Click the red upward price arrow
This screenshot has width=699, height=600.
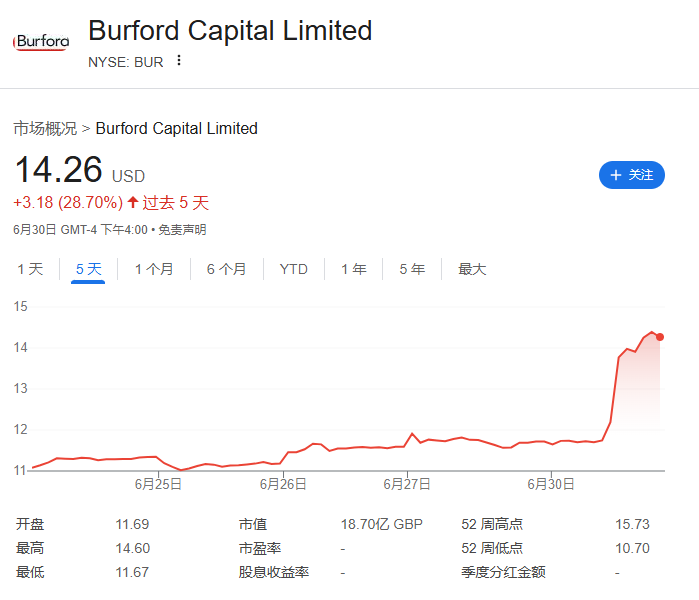(132, 203)
